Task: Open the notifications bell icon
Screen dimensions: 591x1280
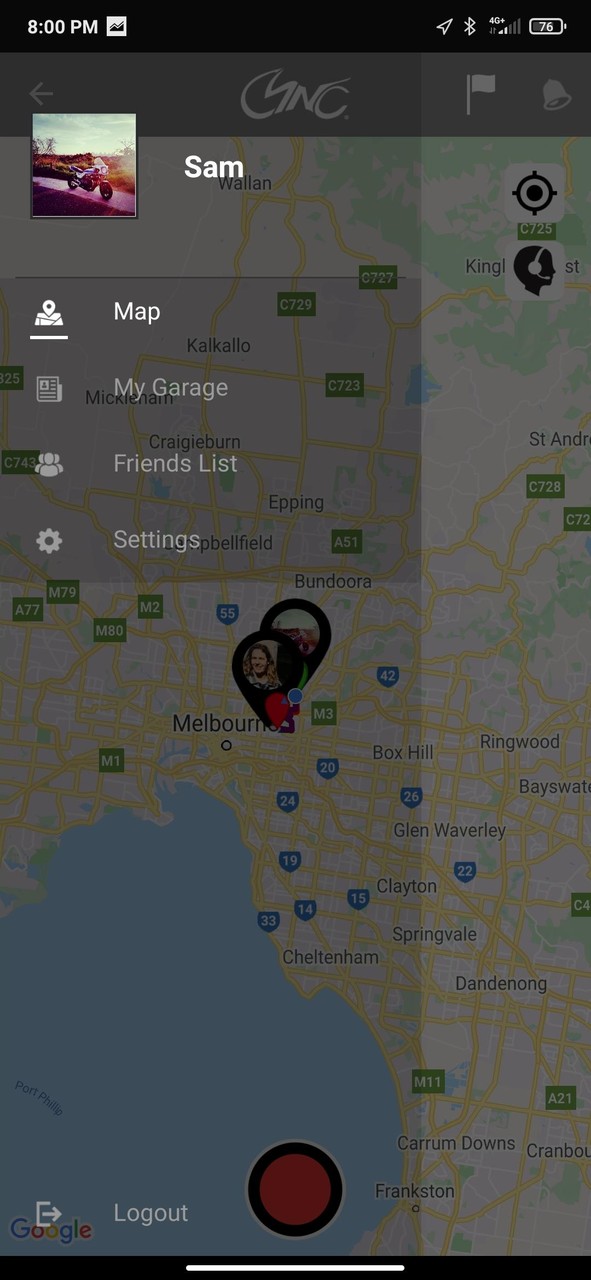Action: 556,95
